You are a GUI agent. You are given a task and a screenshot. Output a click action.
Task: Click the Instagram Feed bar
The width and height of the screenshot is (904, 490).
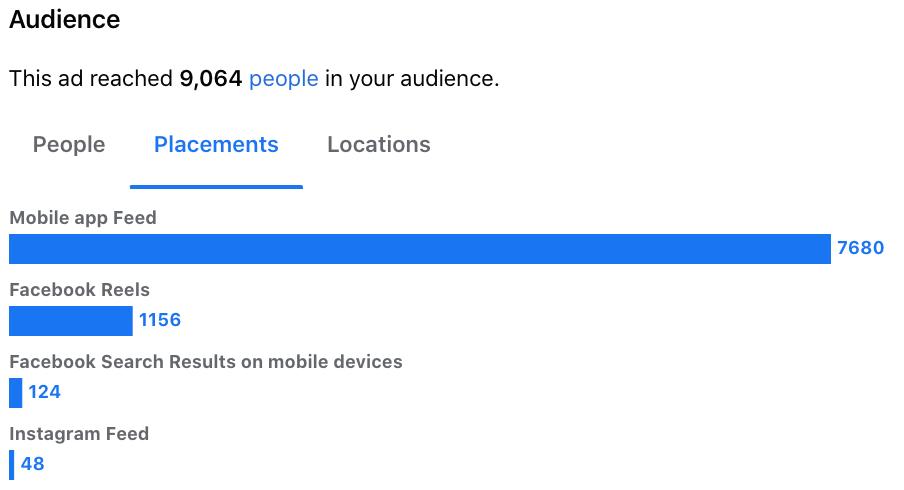click(x=12, y=465)
